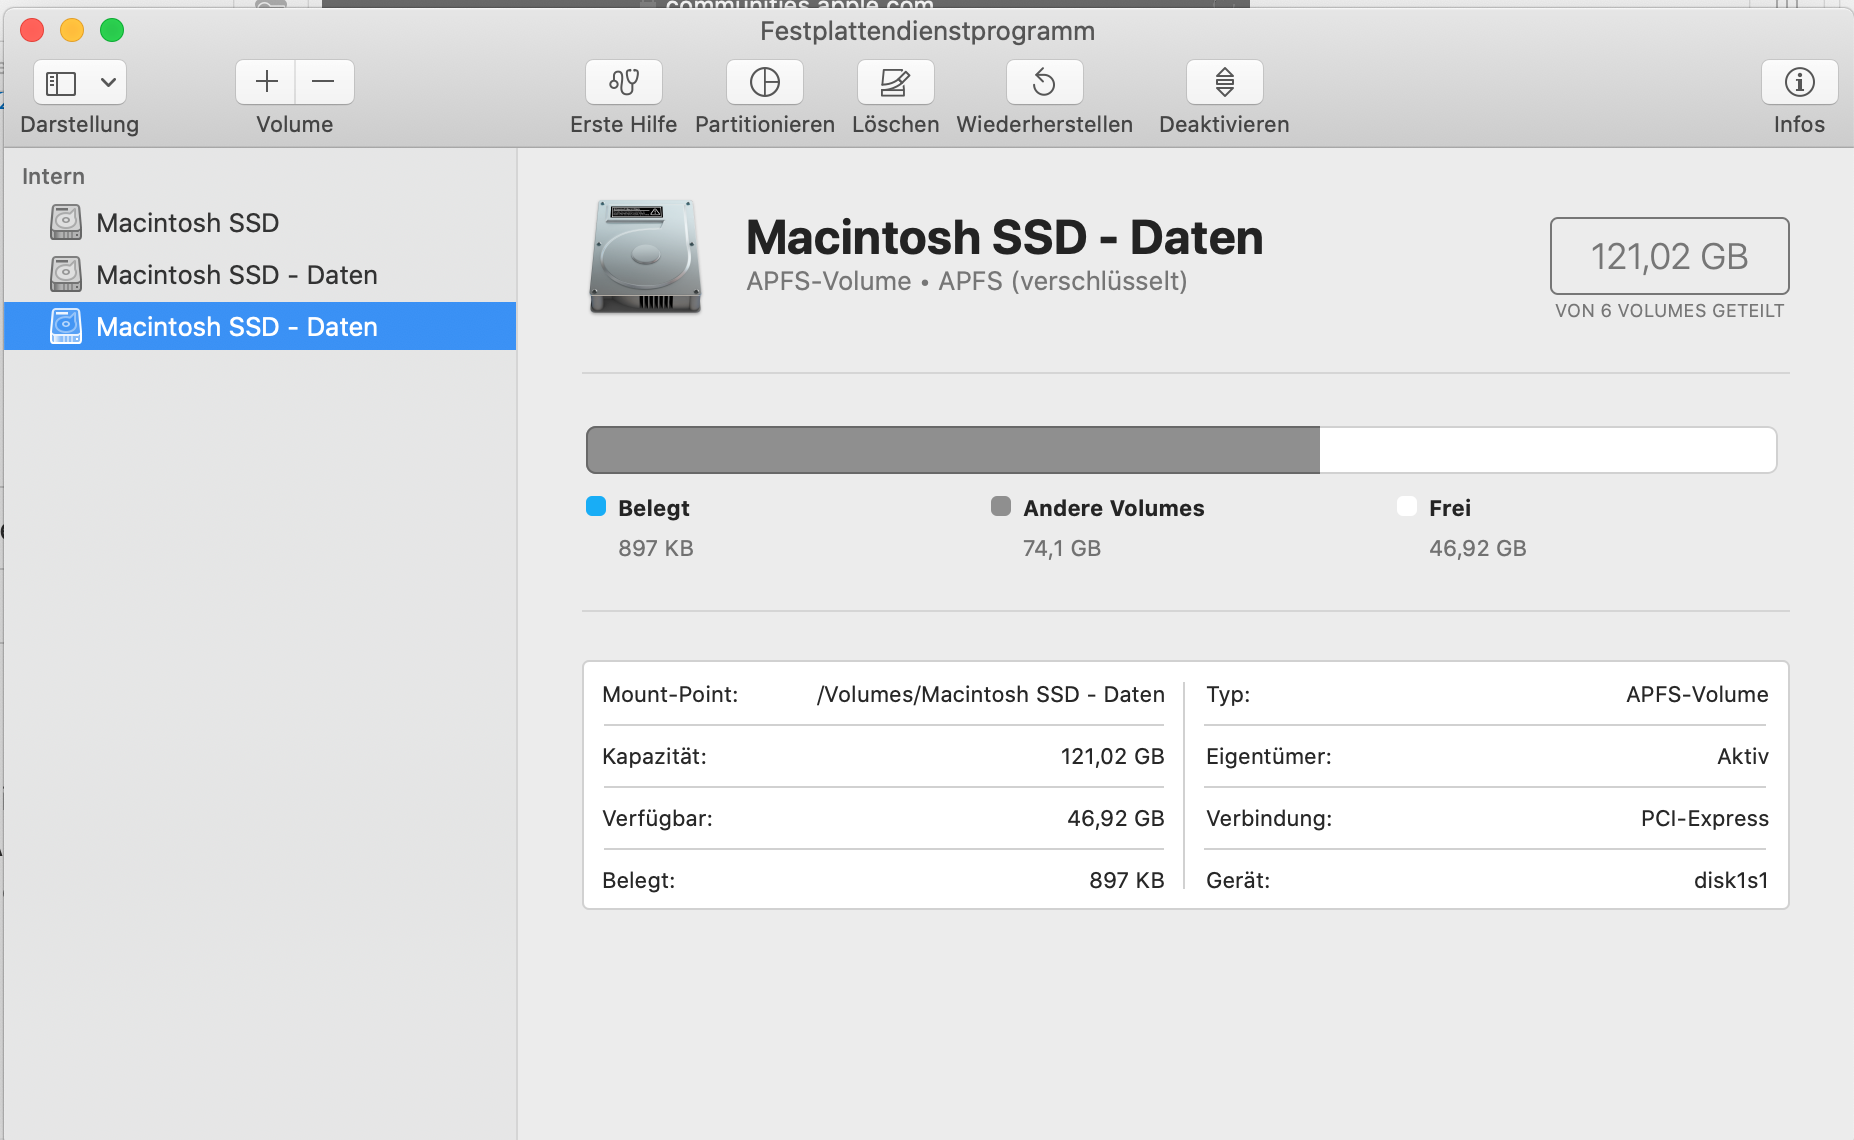The width and height of the screenshot is (1854, 1140).
Task: Click the Erste Hilfe stethoscope icon
Action: pos(623,82)
